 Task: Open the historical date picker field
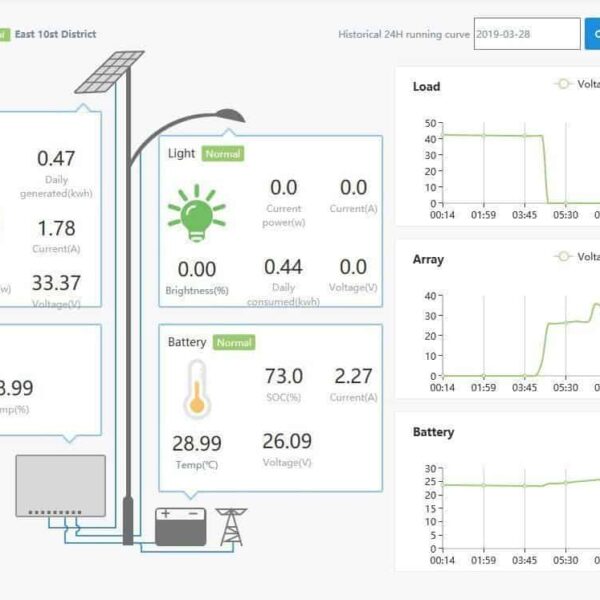pyautogui.click(x=526, y=34)
